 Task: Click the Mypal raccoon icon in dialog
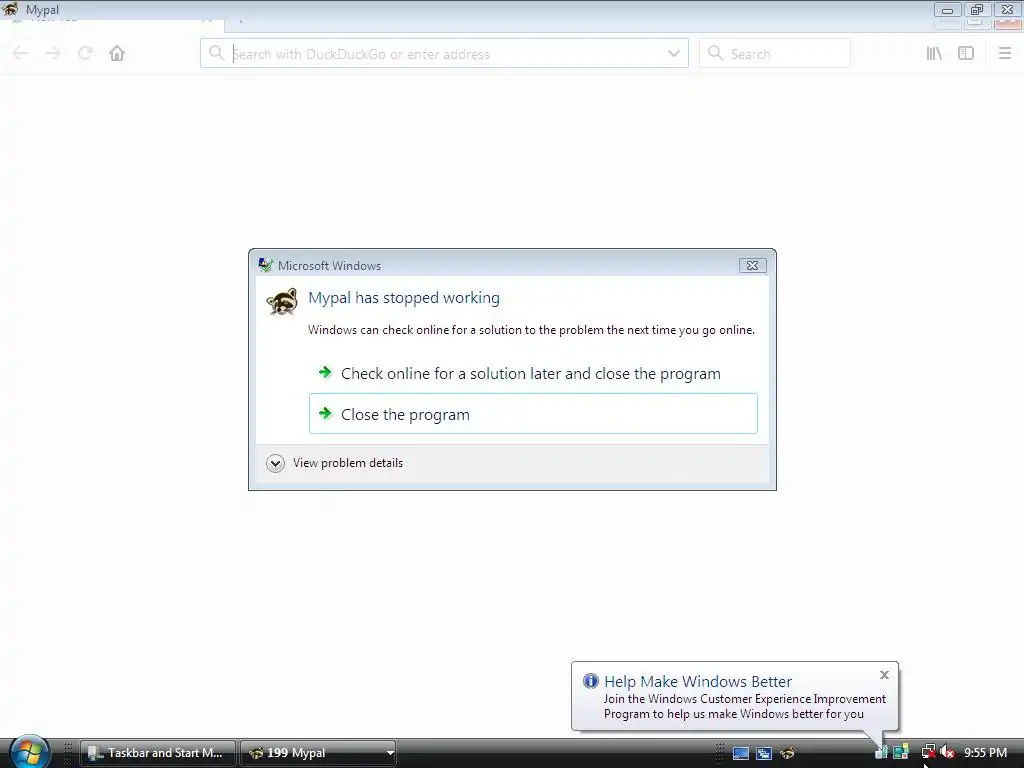coord(282,302)
